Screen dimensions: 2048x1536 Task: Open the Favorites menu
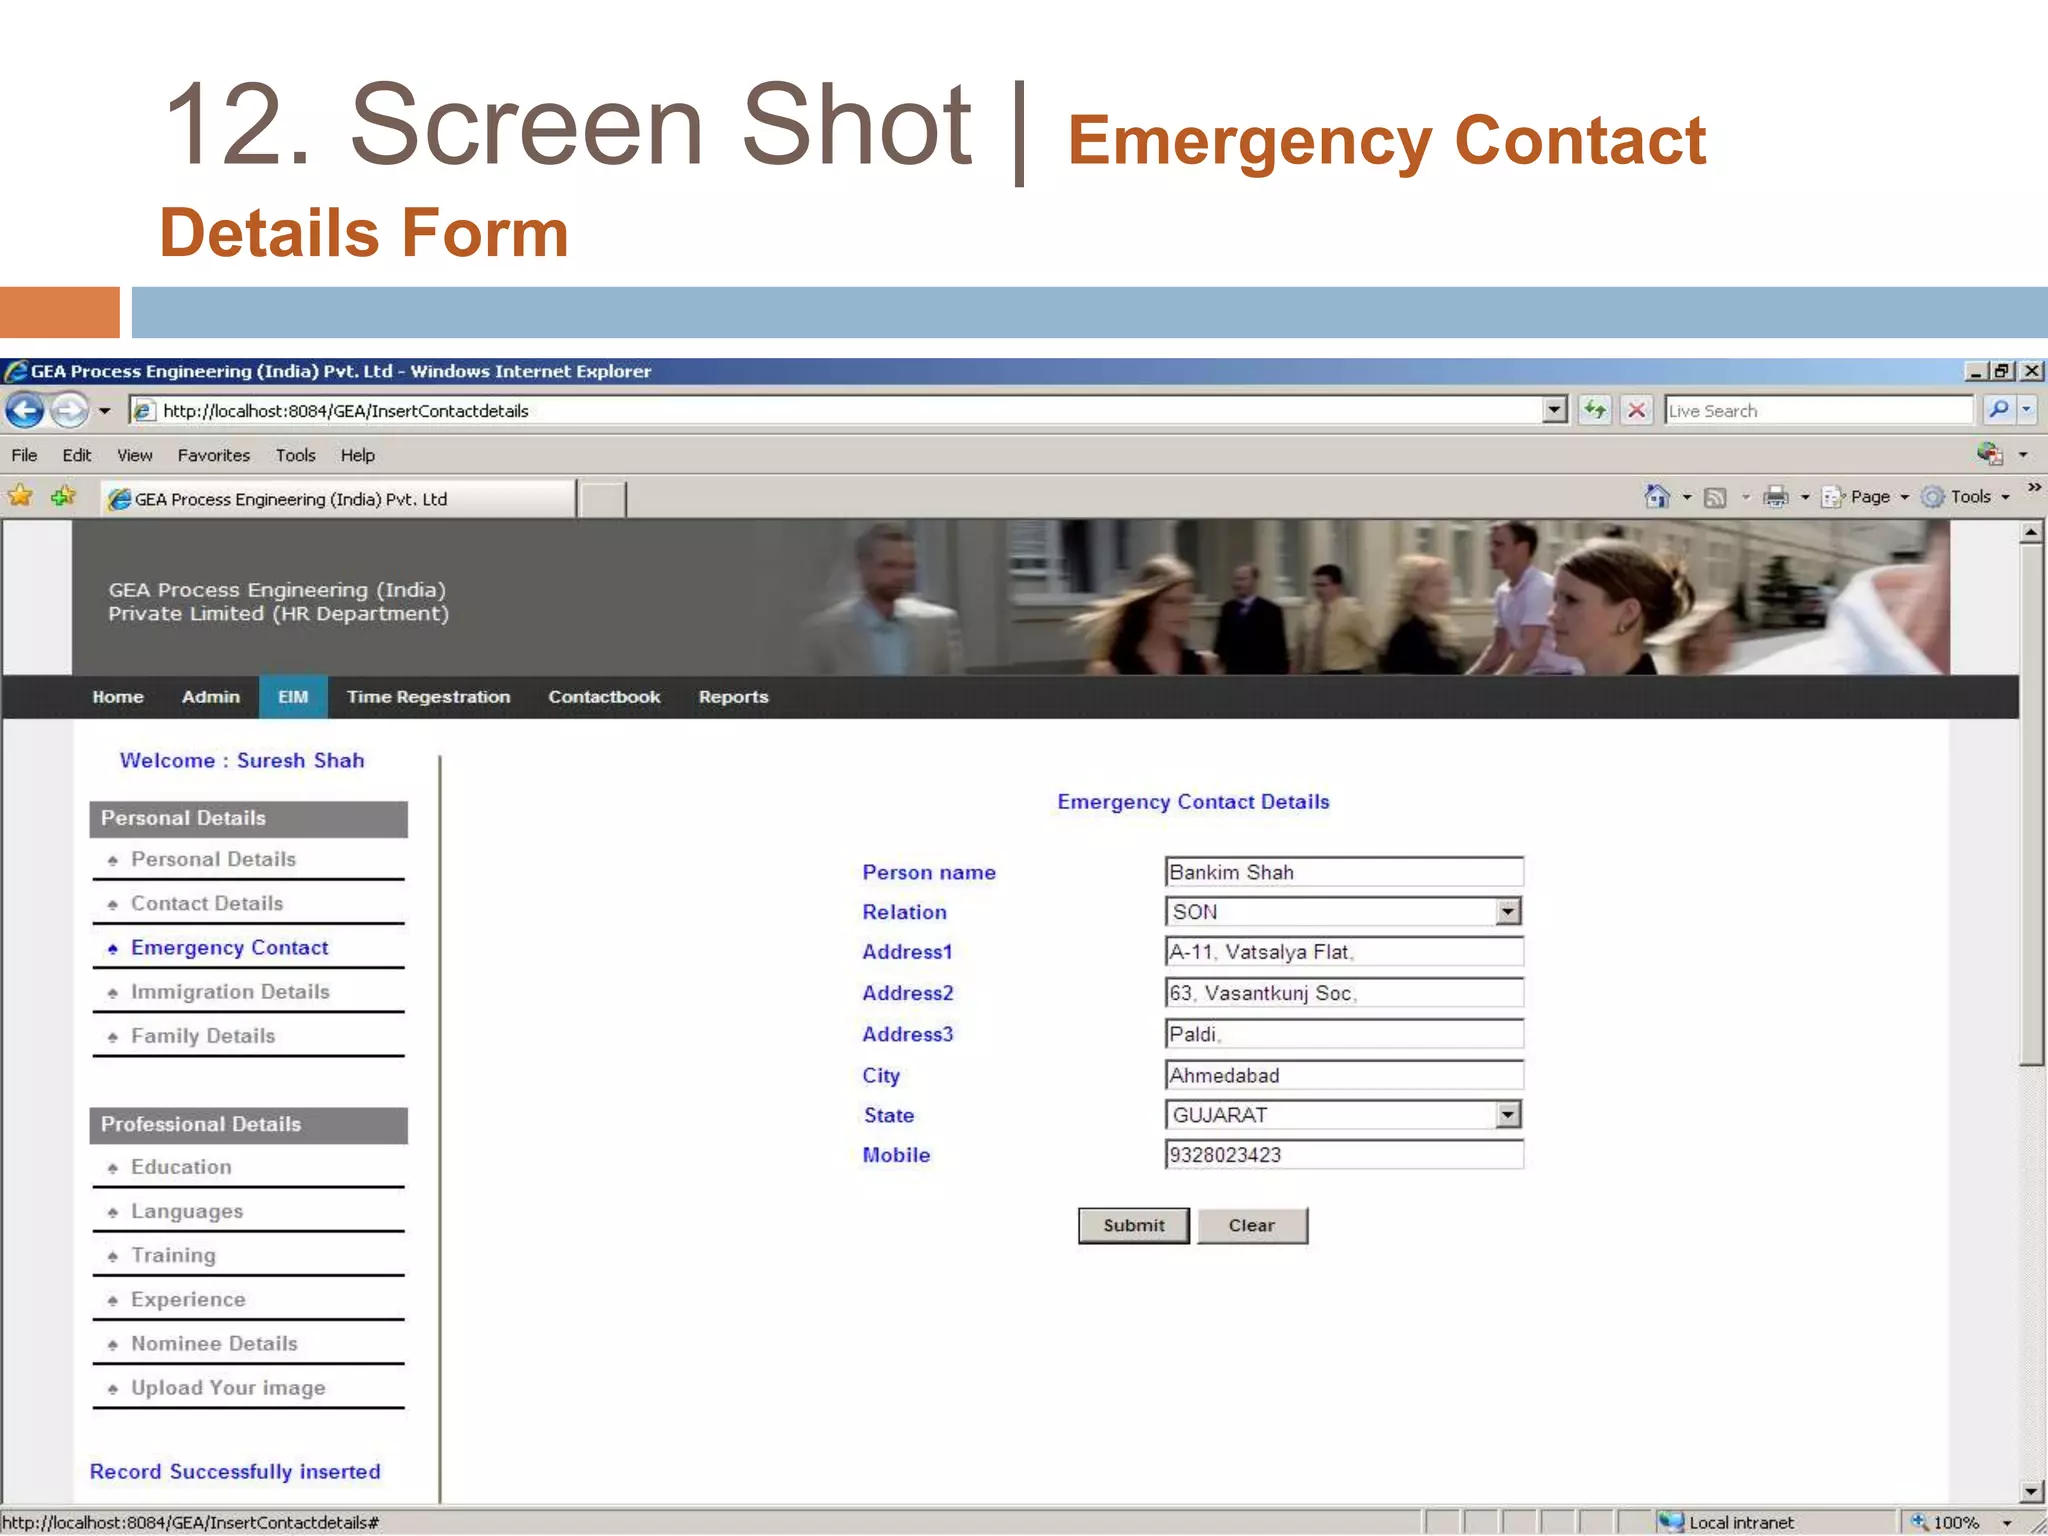tap(213, 455)
